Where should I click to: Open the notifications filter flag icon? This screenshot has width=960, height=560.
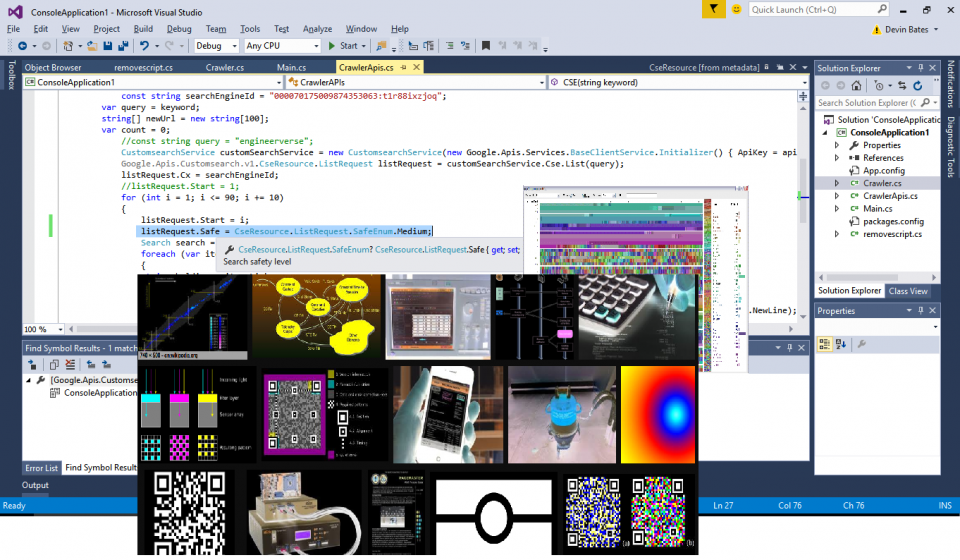pyautogui.click(x=714, y=9)
